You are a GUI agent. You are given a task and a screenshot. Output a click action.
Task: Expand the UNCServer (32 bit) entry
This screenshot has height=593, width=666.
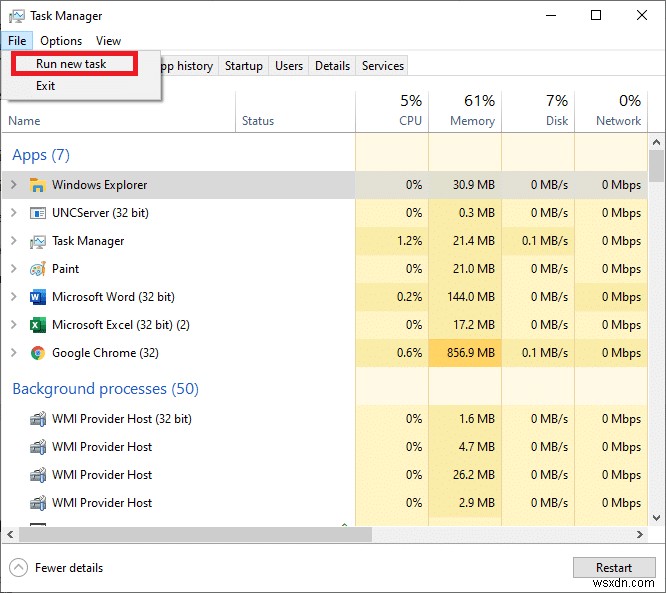click(x=14, y=213)
